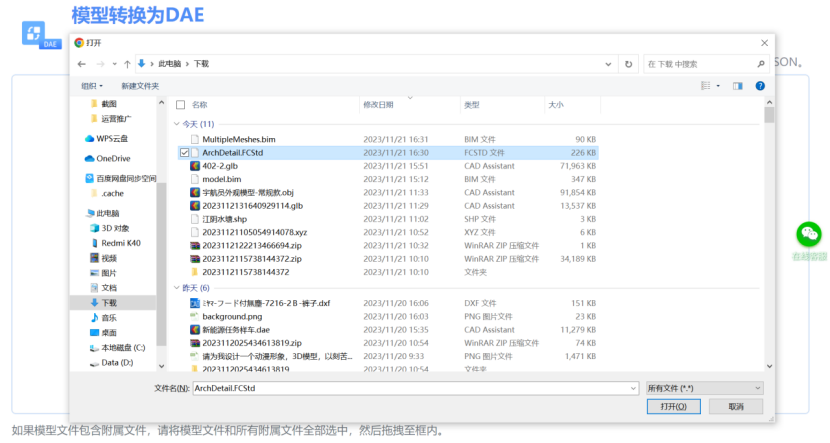Sort by 大小 column header
The width and height of the screenshot is (830, 443).
tap(556, 105)
